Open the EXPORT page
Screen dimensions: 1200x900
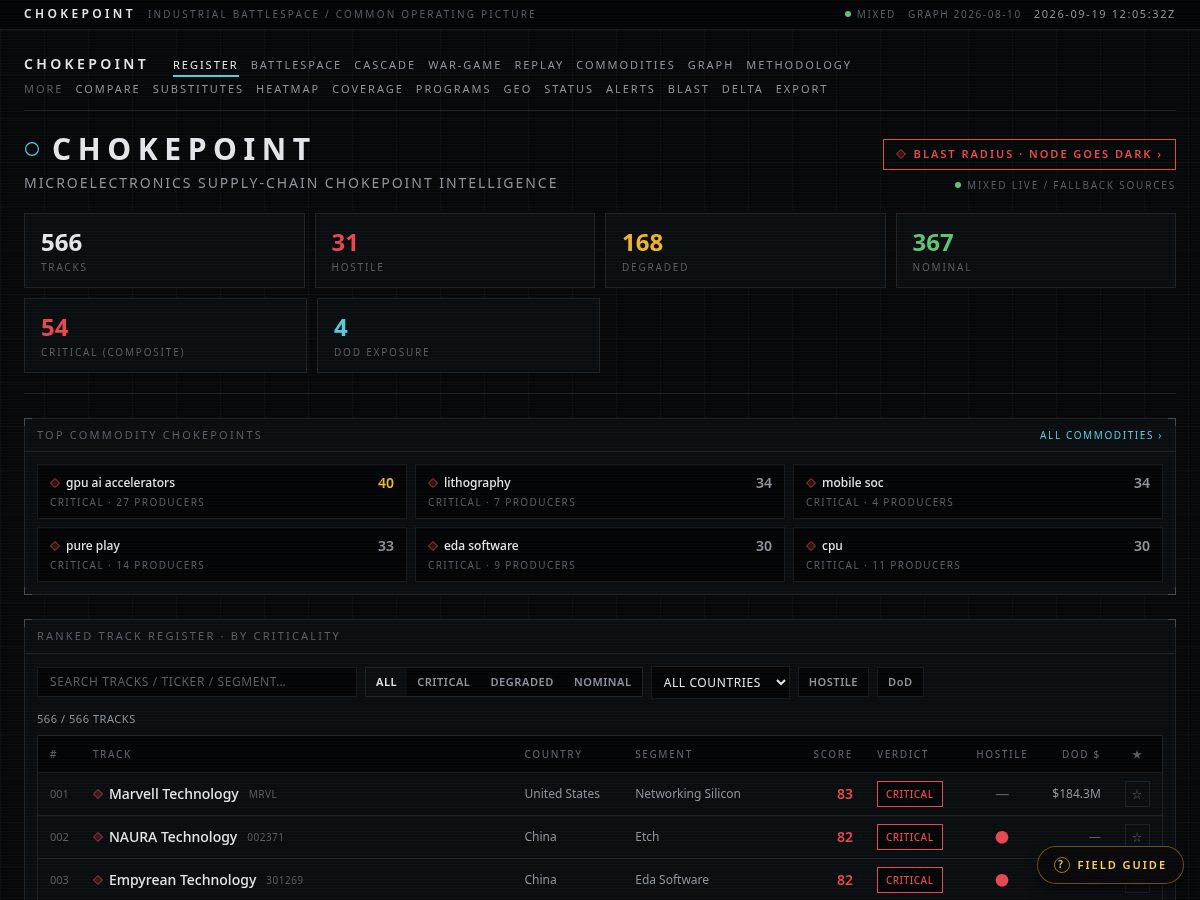coord(801,89)
